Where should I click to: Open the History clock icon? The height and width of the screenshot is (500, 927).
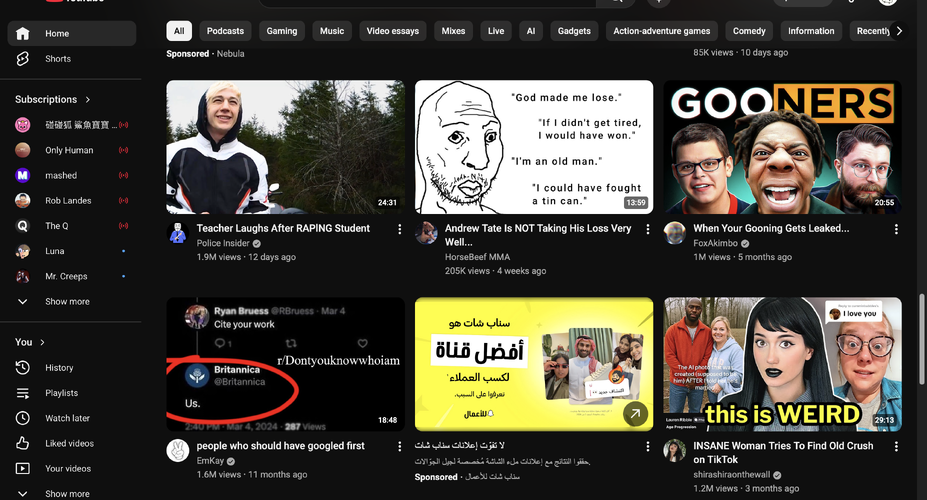[22, 368]
